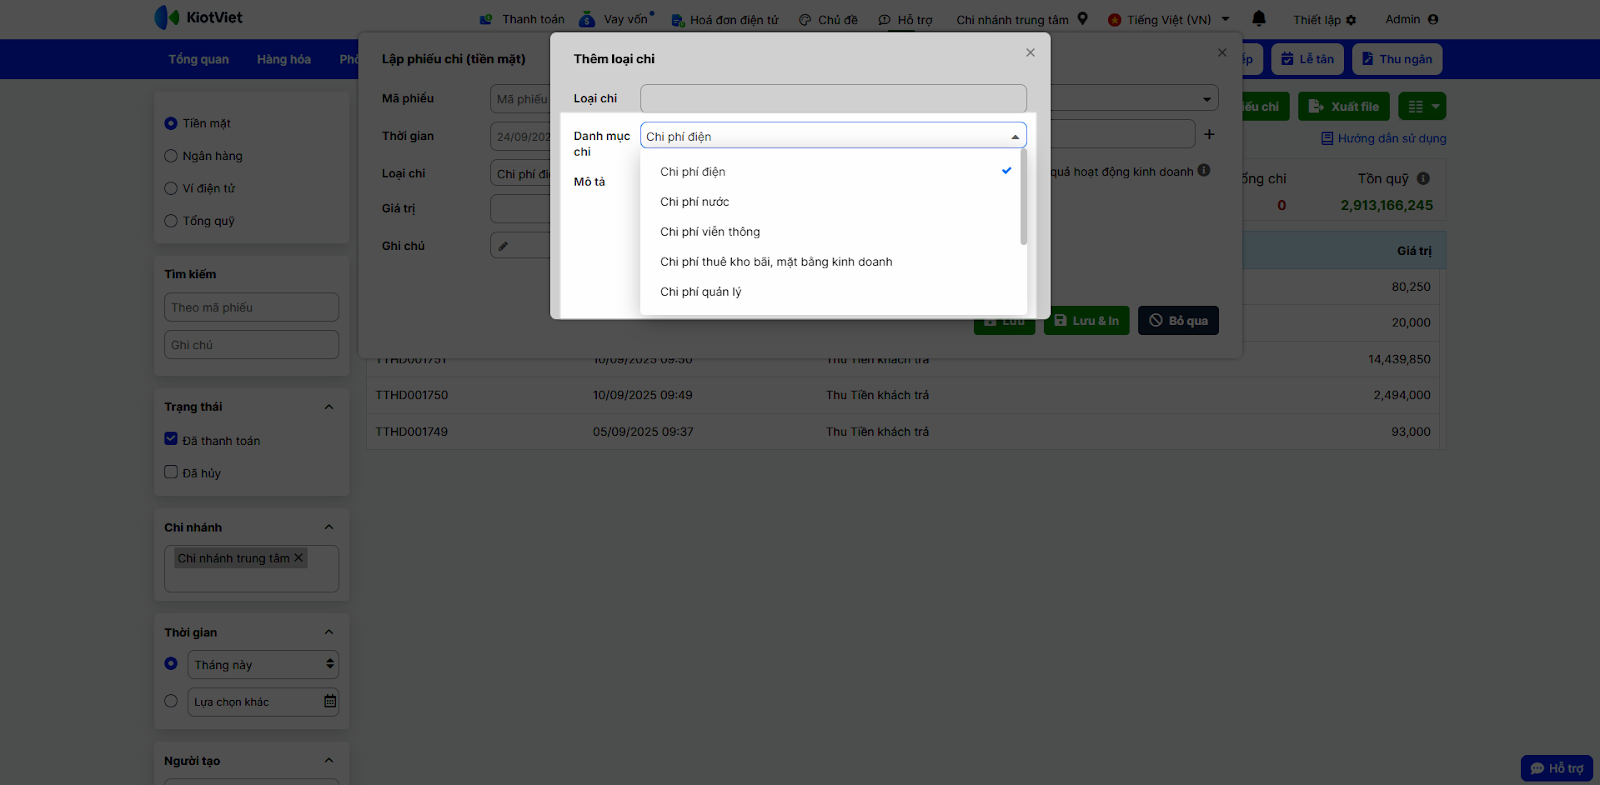Screen dimensions: 1600x785
Task: Click the Tồn quỹ value 2,913,166,245
Action: (x=1387, y=205)
